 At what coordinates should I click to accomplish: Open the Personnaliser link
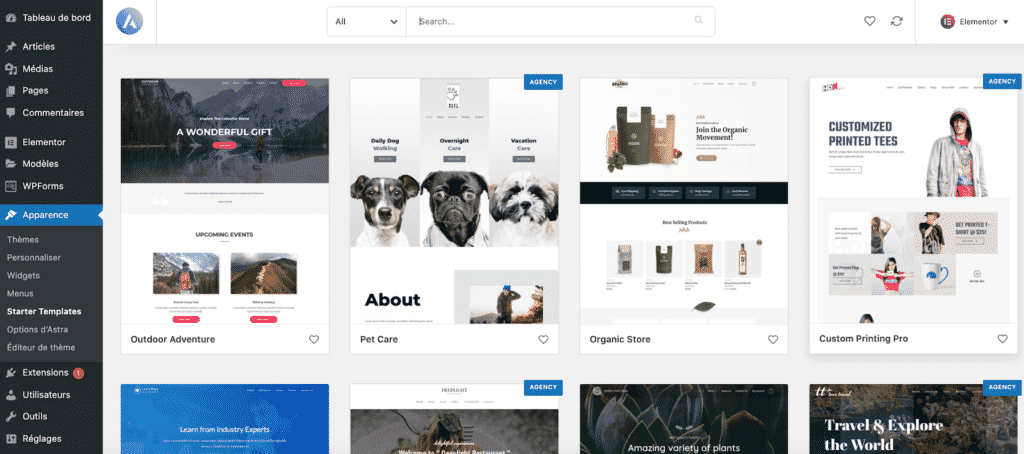(34, 257)
